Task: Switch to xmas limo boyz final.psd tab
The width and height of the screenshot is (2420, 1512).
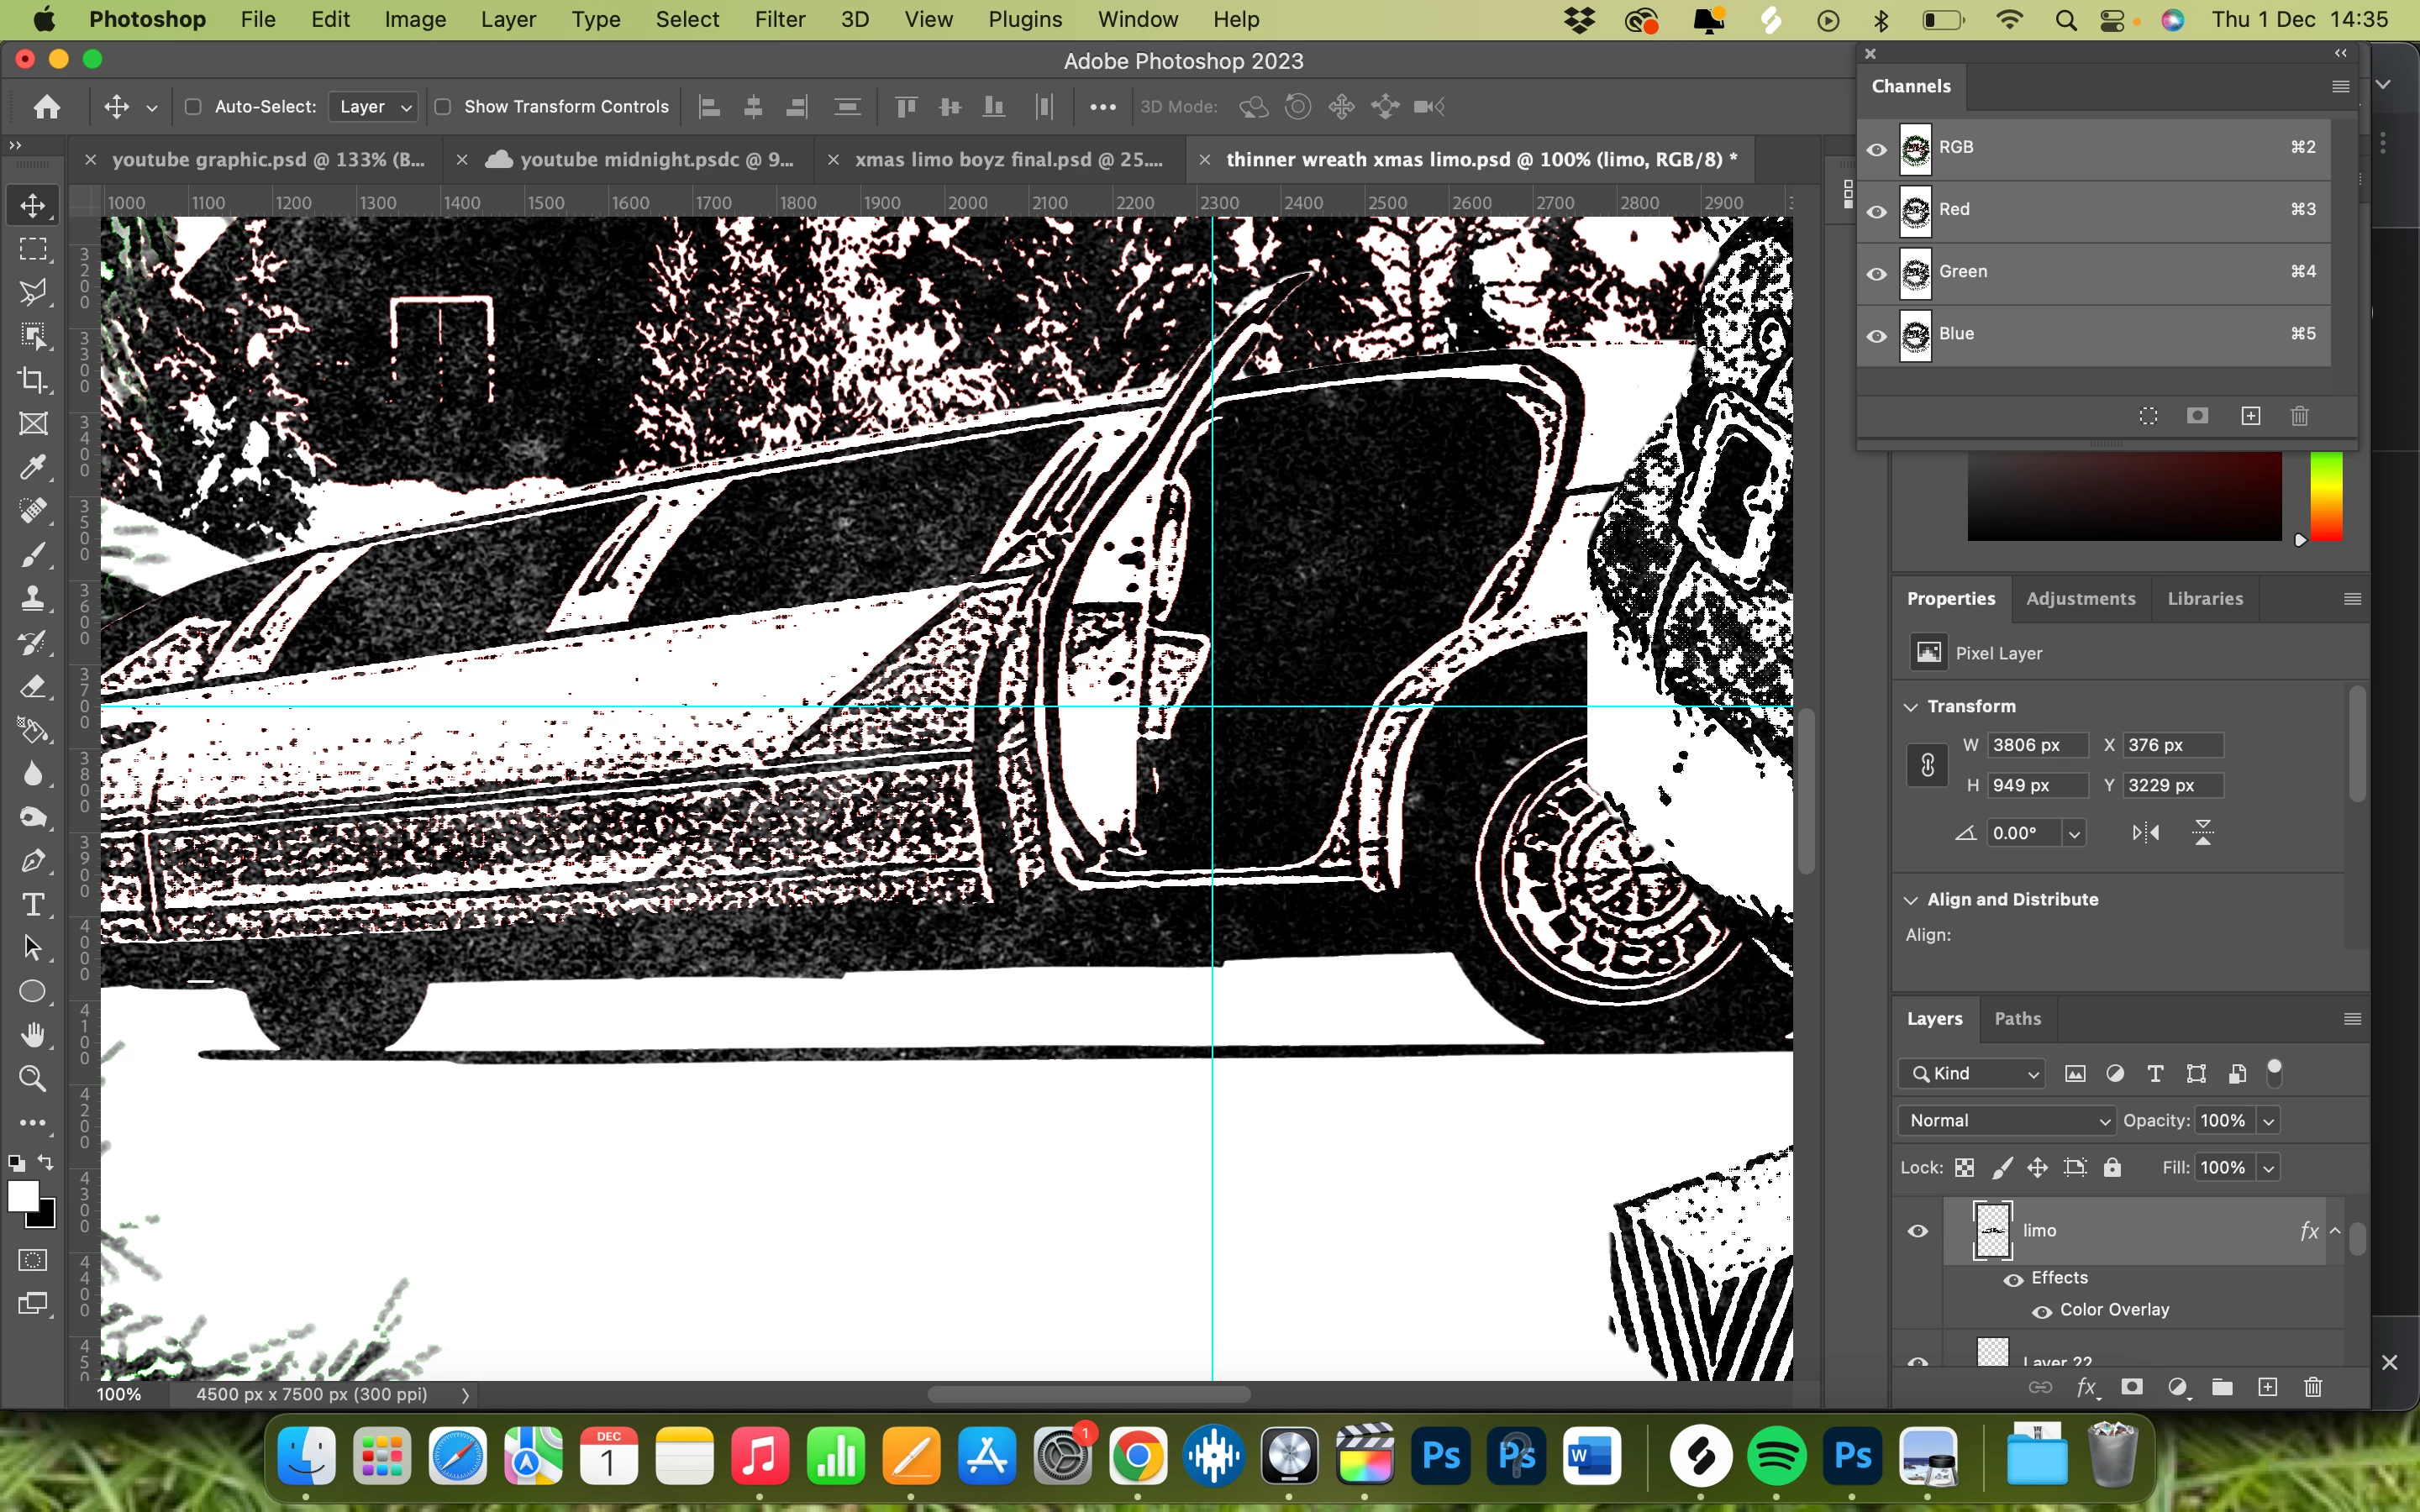Action: tap(1008, 160)
